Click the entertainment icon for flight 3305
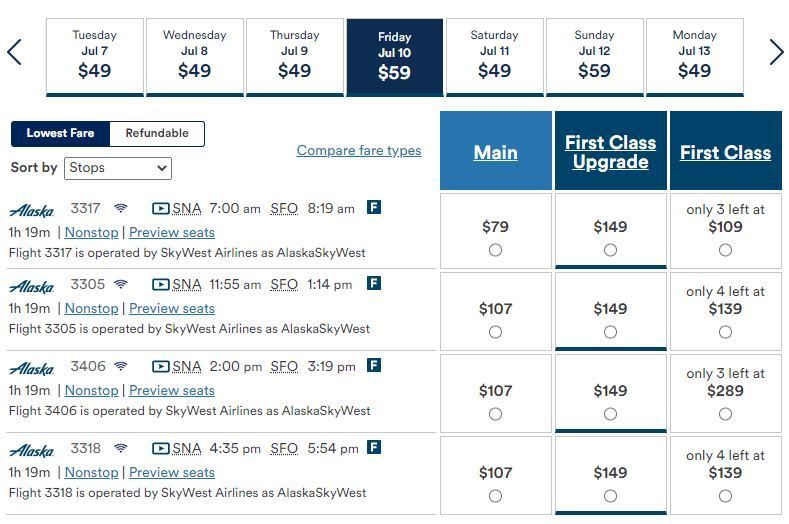The width and height of the screenshot is (789, 524). [x=161, y=285]
